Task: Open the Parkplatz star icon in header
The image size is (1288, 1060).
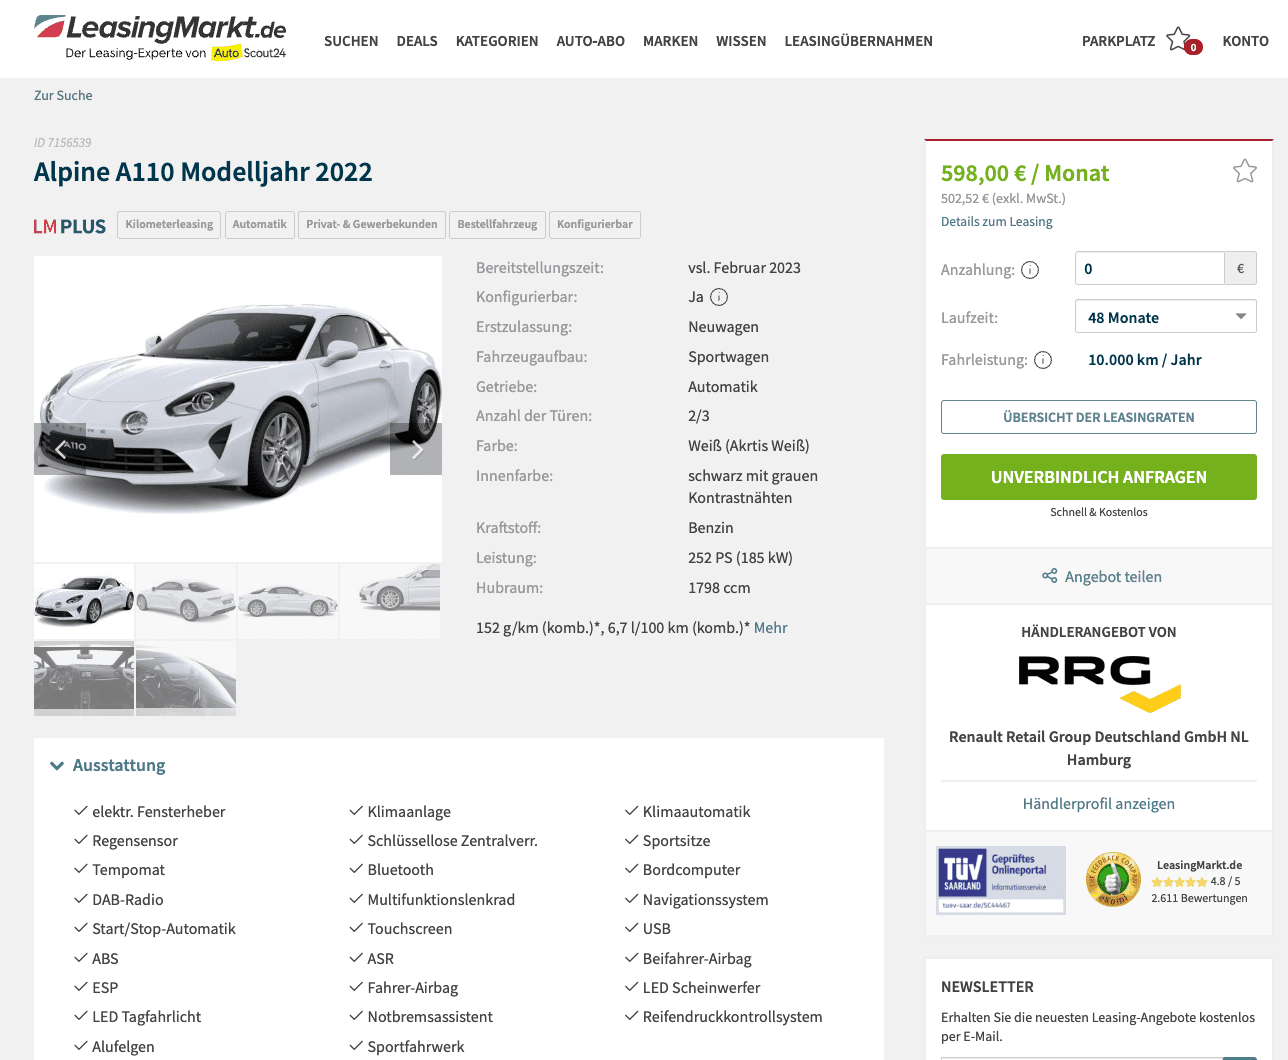Action: 1181,41
